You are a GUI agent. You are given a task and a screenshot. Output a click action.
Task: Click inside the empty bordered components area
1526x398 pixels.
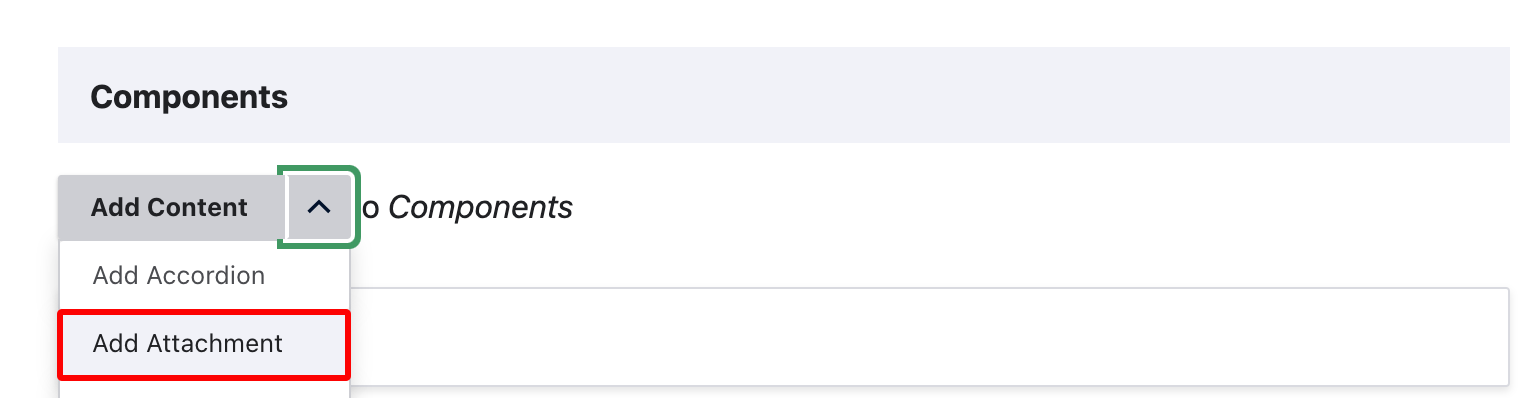928,337
